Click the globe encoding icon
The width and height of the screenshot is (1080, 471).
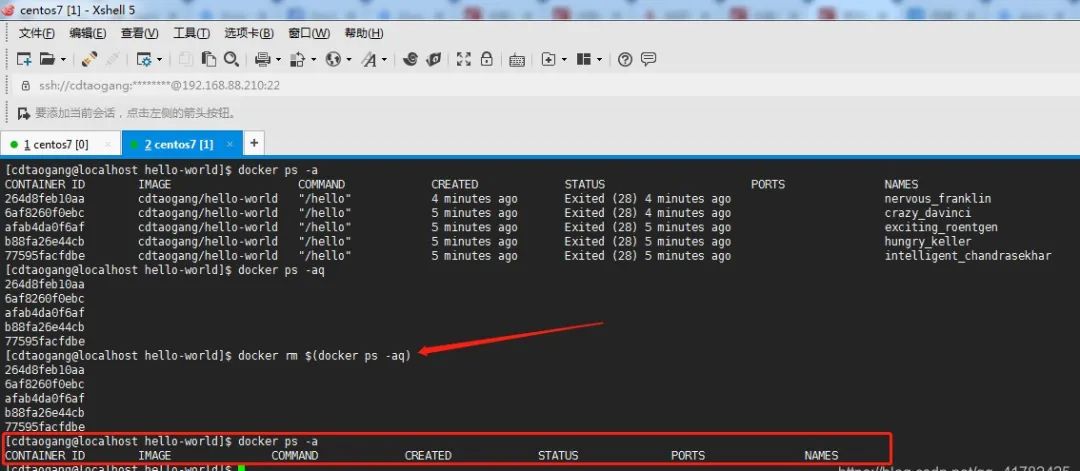point(333,59)
